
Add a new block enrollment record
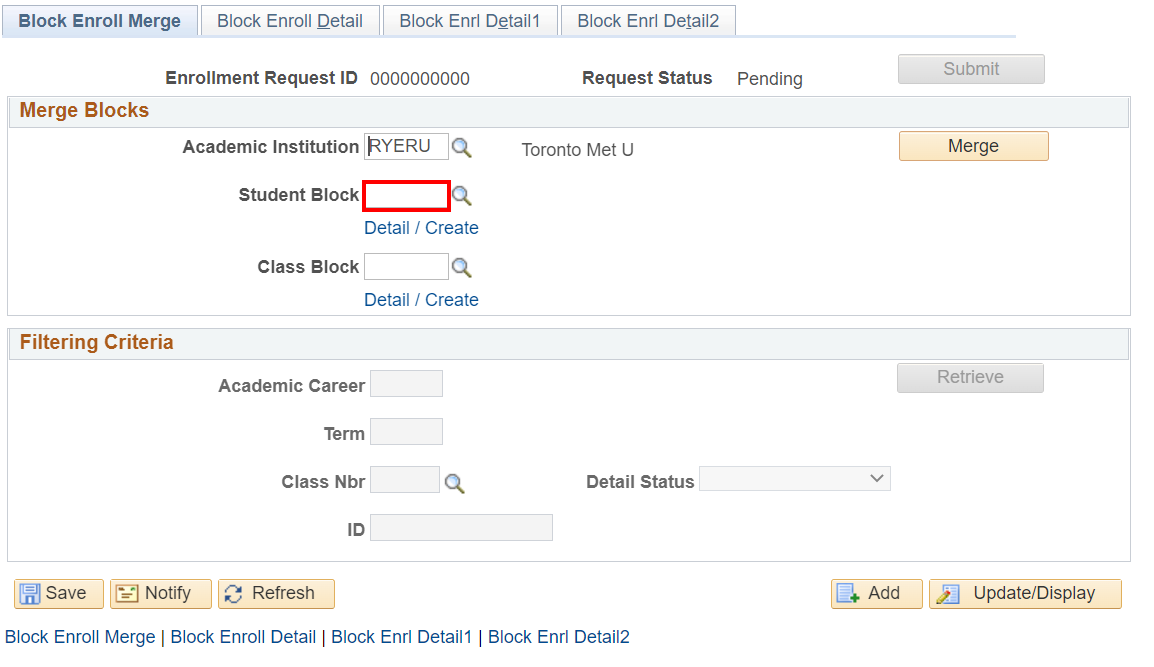pos(869,593)
